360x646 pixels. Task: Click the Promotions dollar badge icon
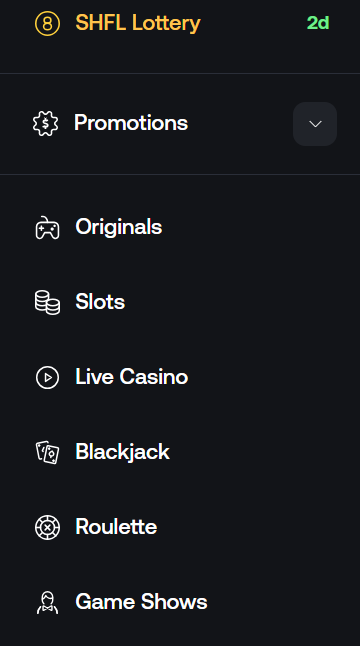click(x=46, y=124)
